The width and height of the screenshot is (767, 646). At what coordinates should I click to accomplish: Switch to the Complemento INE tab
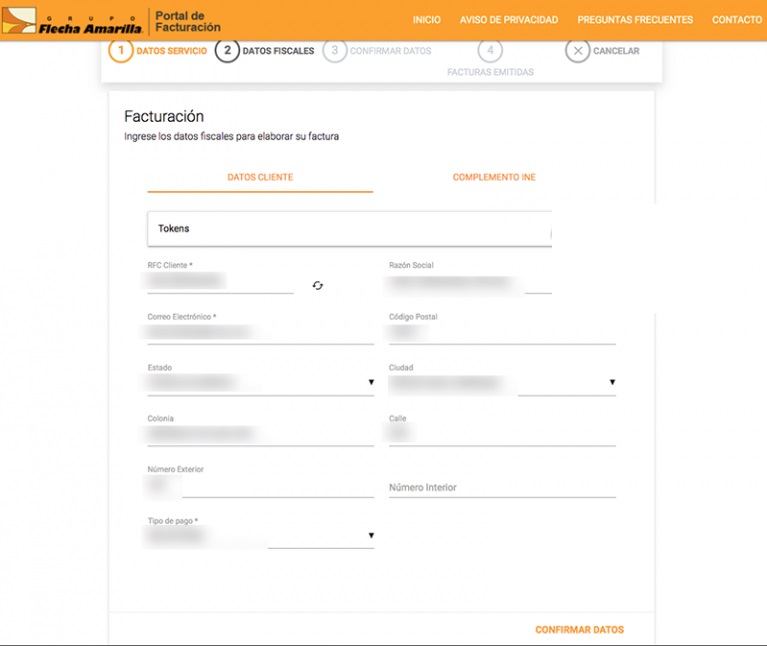click(494, 178)
